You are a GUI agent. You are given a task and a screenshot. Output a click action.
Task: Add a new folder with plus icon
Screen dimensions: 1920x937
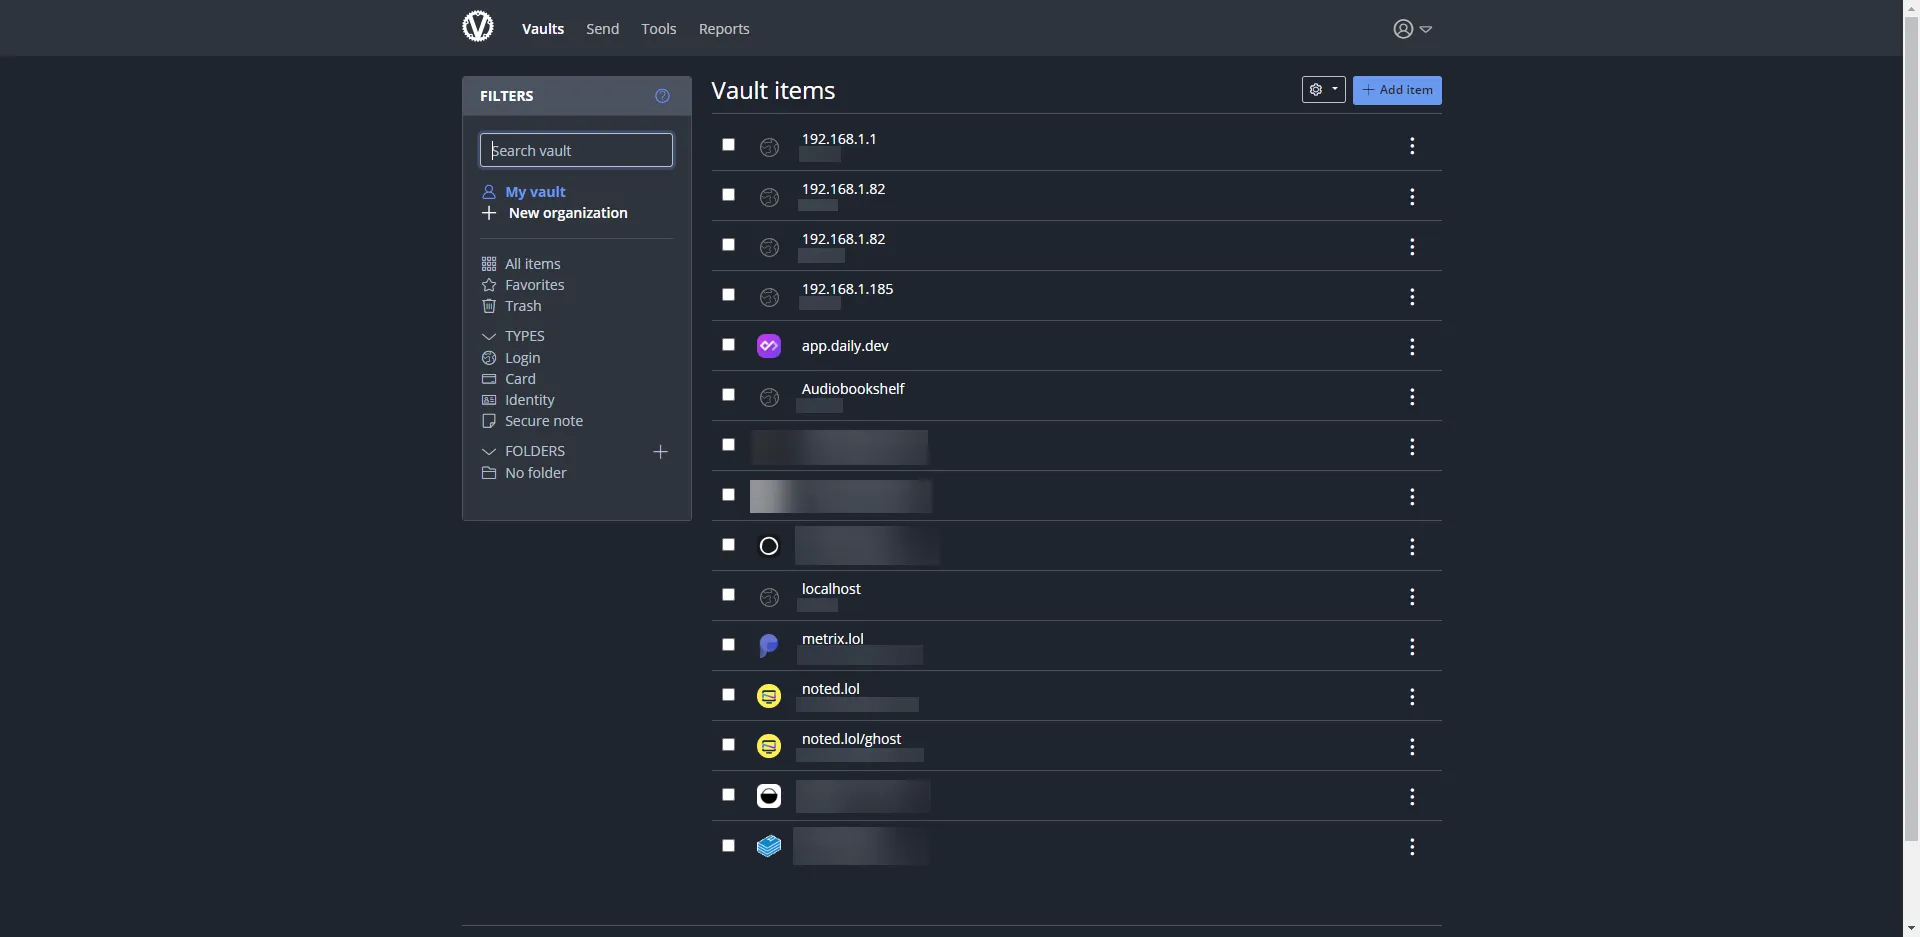[660, 452]
